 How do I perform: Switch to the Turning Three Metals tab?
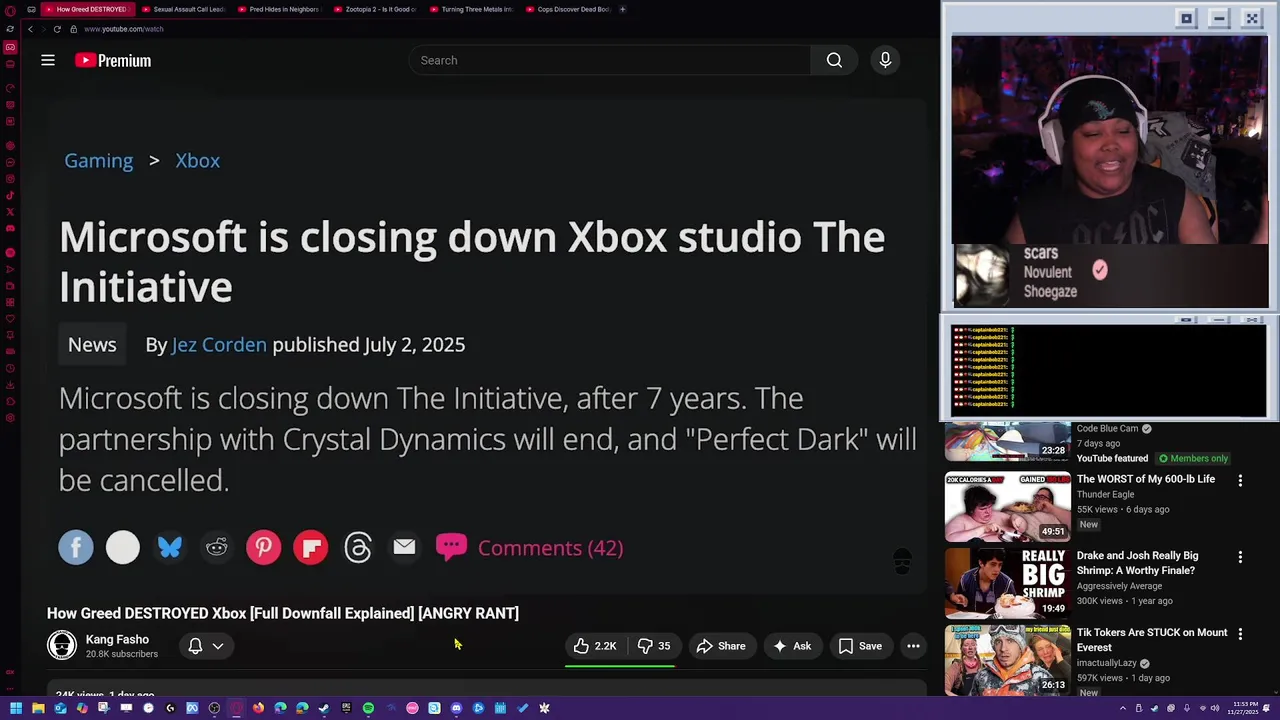[471, 9]
